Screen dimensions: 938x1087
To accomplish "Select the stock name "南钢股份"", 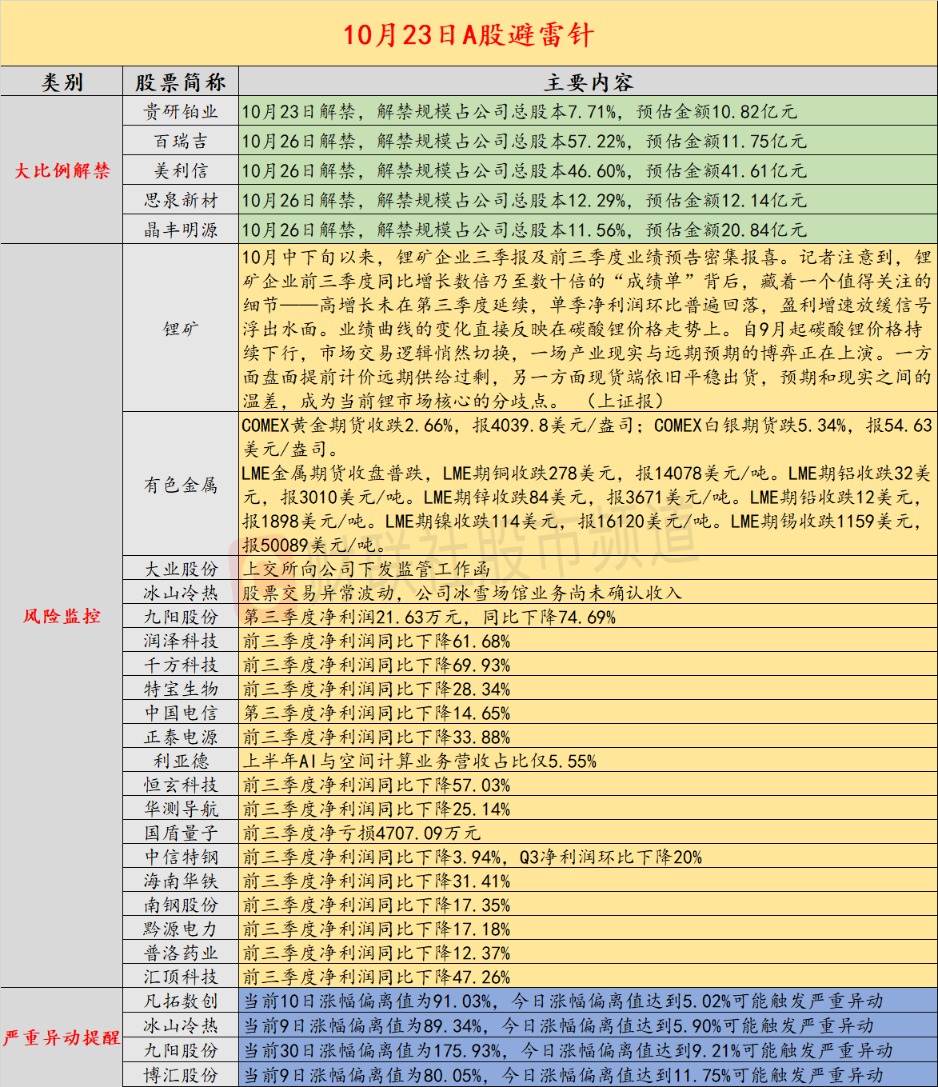I will (x=180, y=905).
